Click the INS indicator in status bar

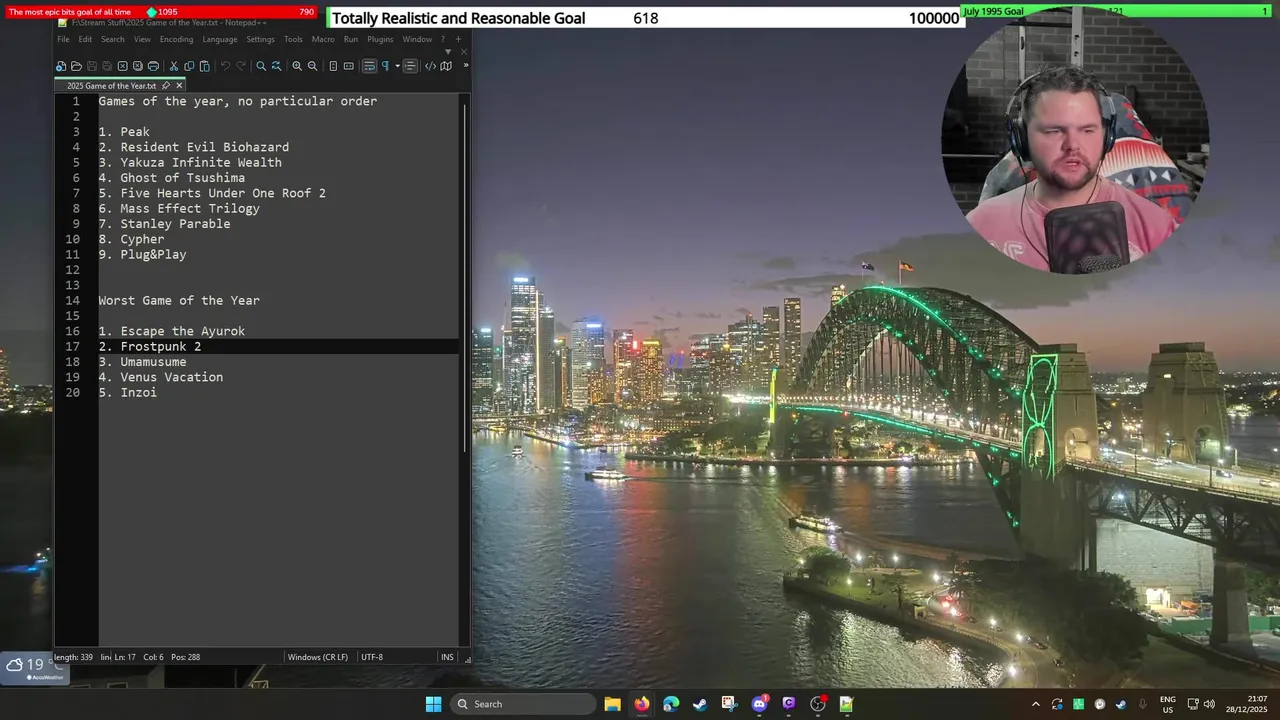[x=447, y=657]
